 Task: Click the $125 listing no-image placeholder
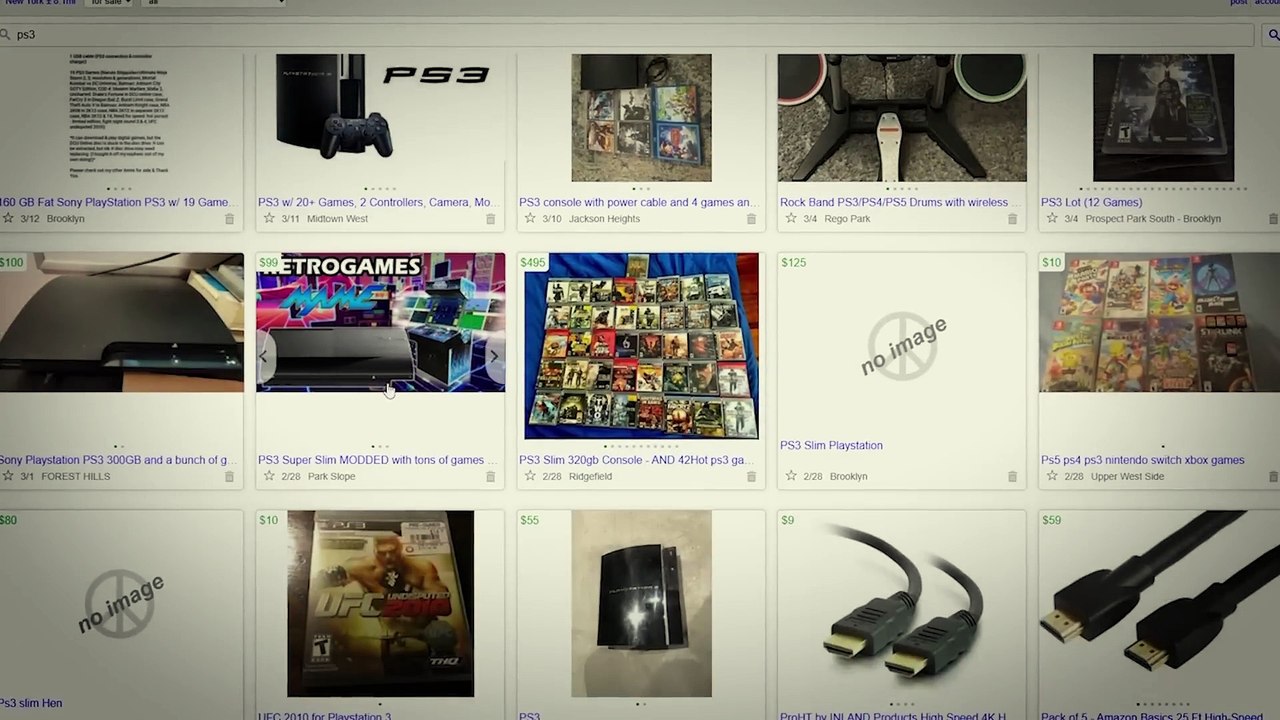point(903,347)
